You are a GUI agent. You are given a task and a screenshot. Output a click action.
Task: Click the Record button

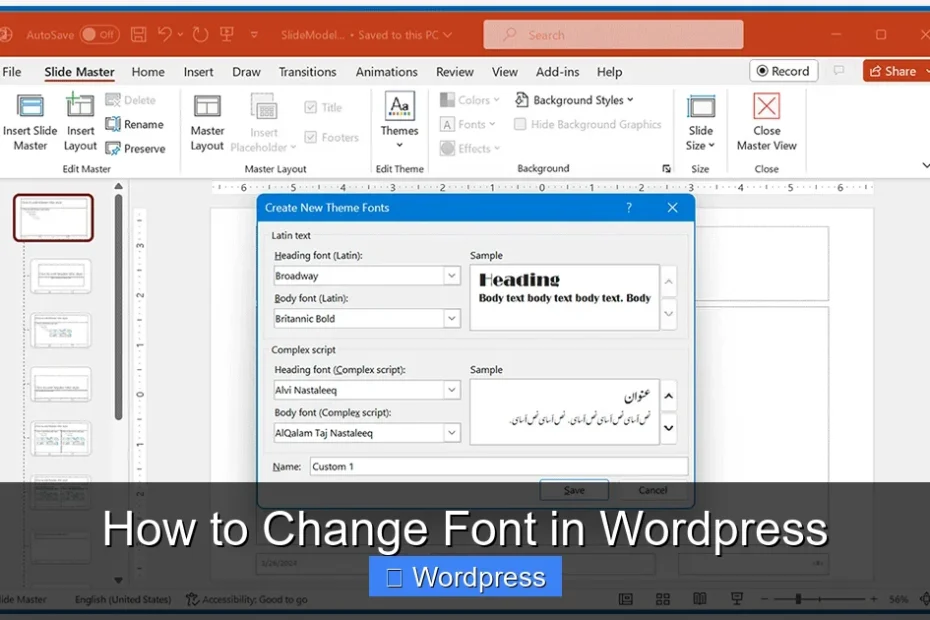tap(784, 71)
